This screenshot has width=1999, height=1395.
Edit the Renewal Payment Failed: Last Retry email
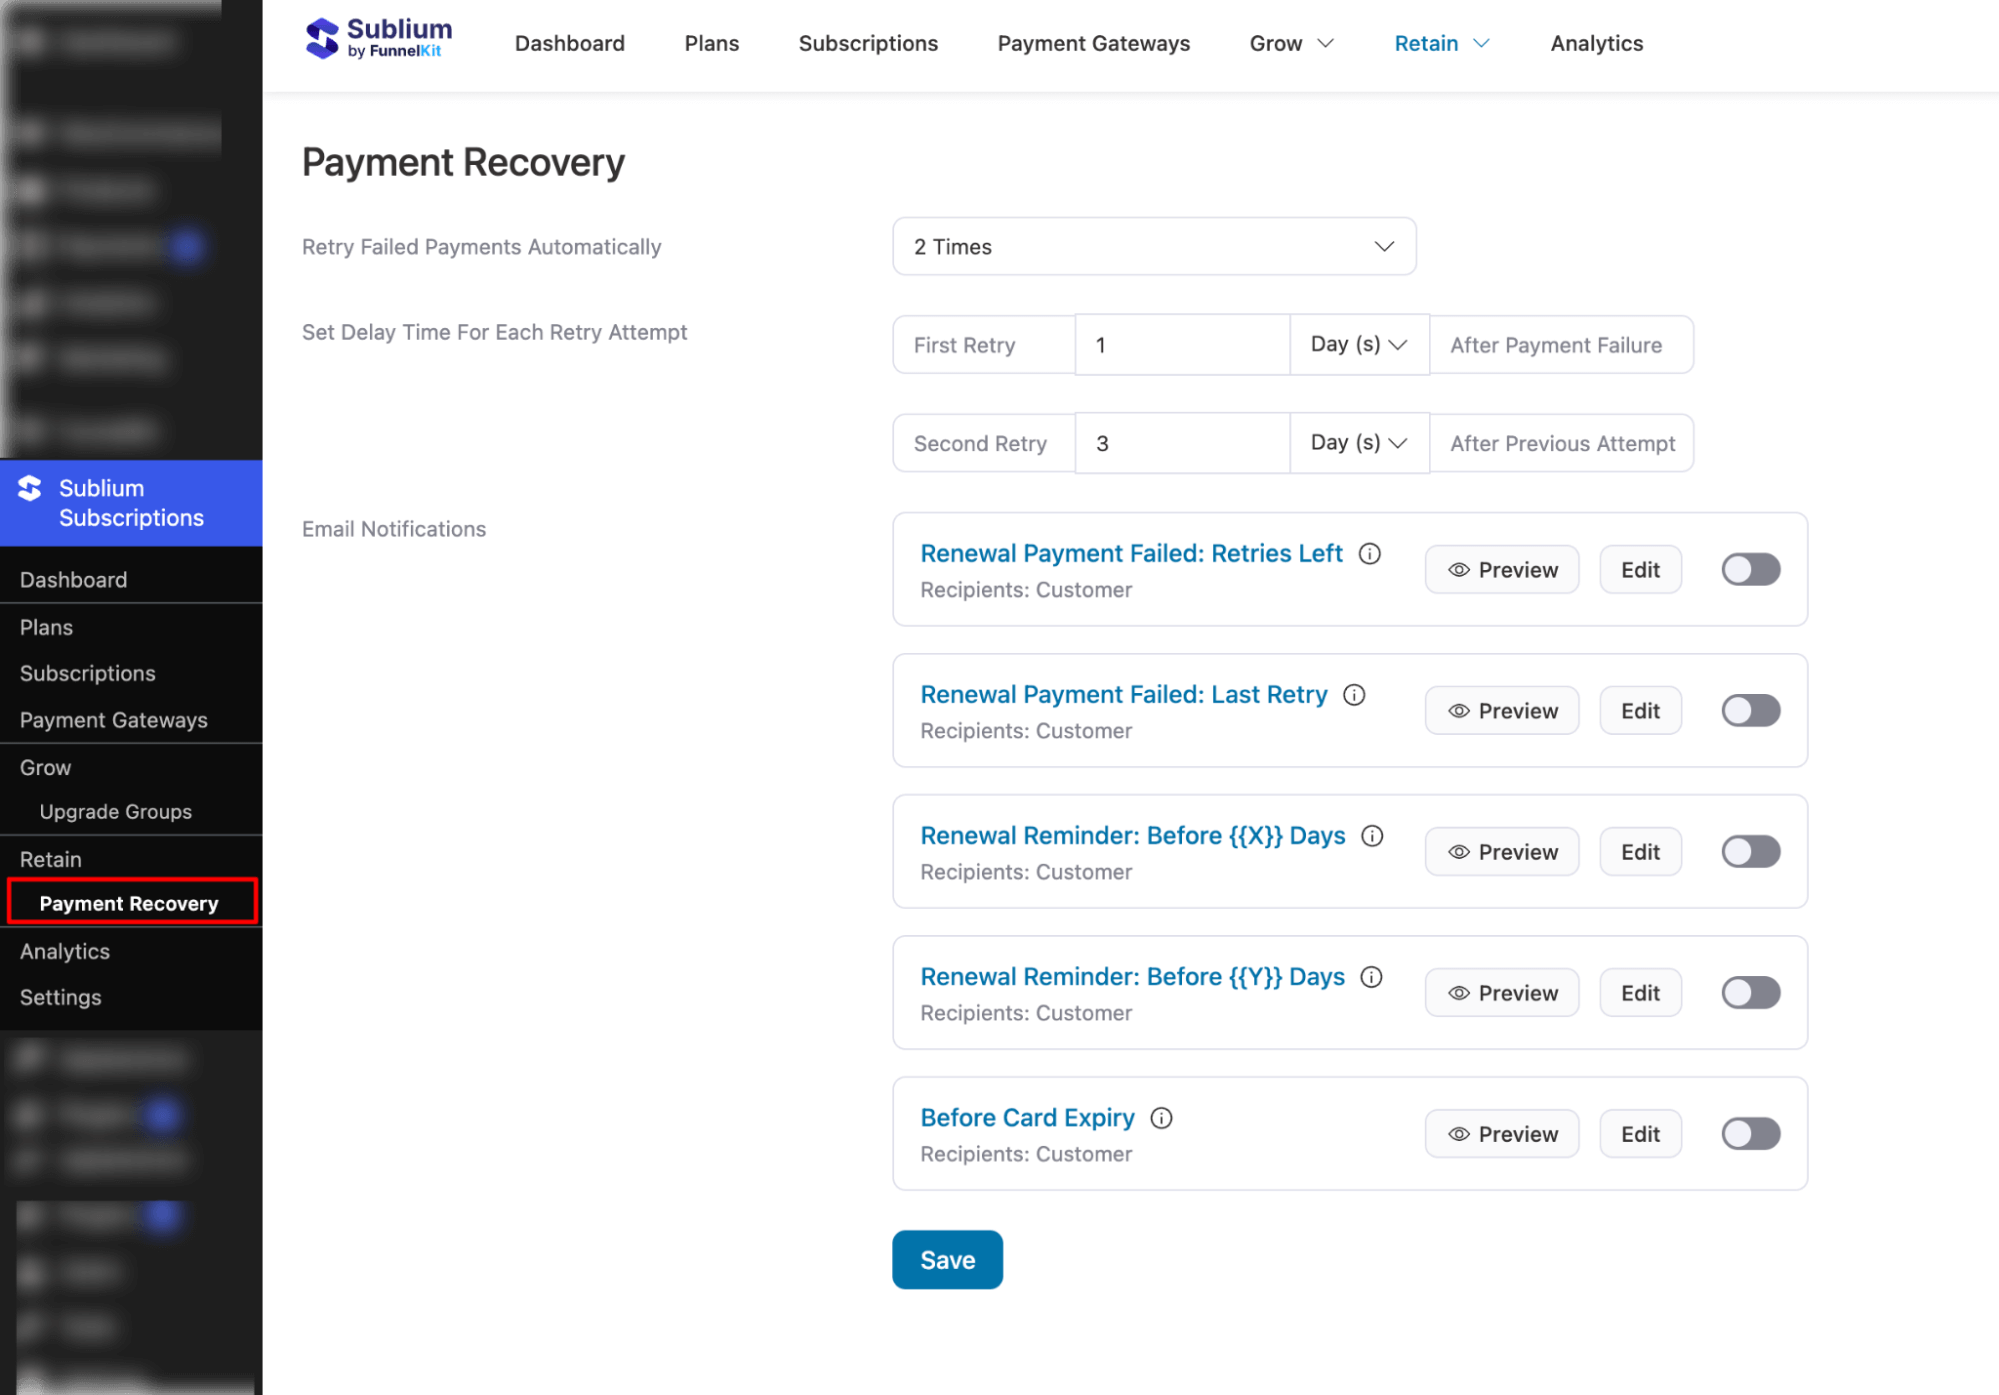tap(1639, 710)
